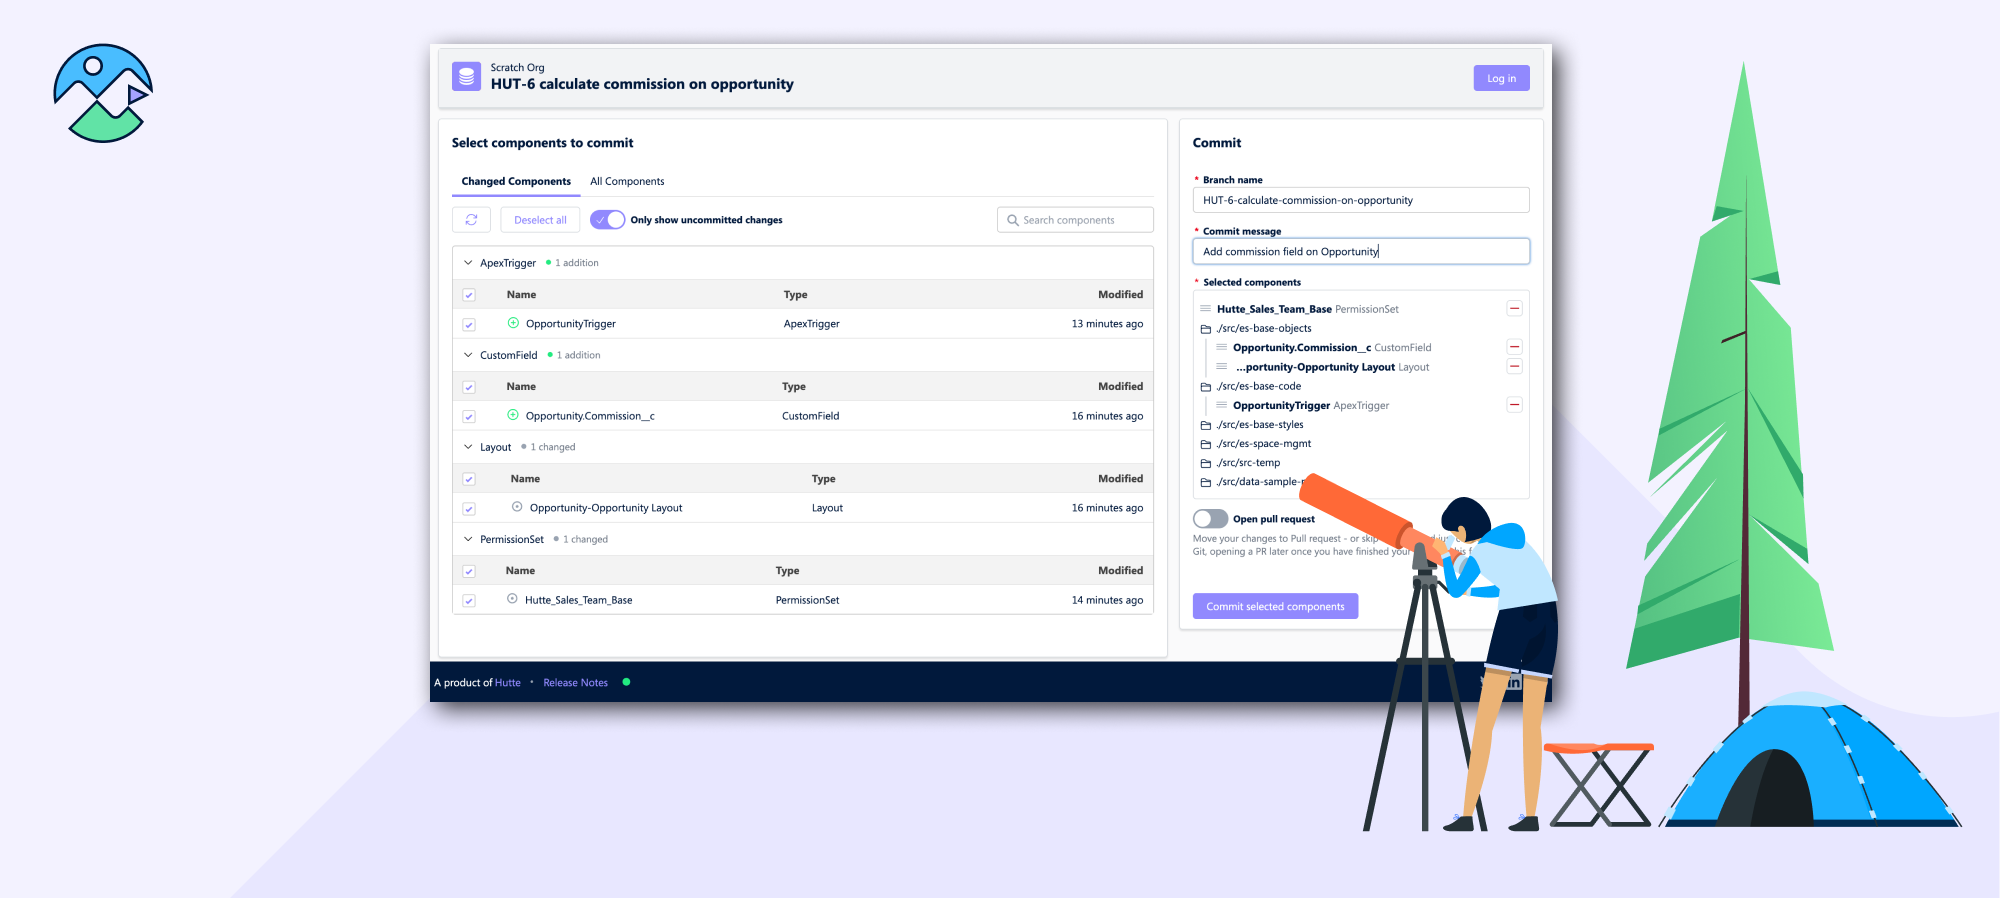
Task: Remove Opportunity.Commission__c from selected components
Action: (x=1514, y=347)
